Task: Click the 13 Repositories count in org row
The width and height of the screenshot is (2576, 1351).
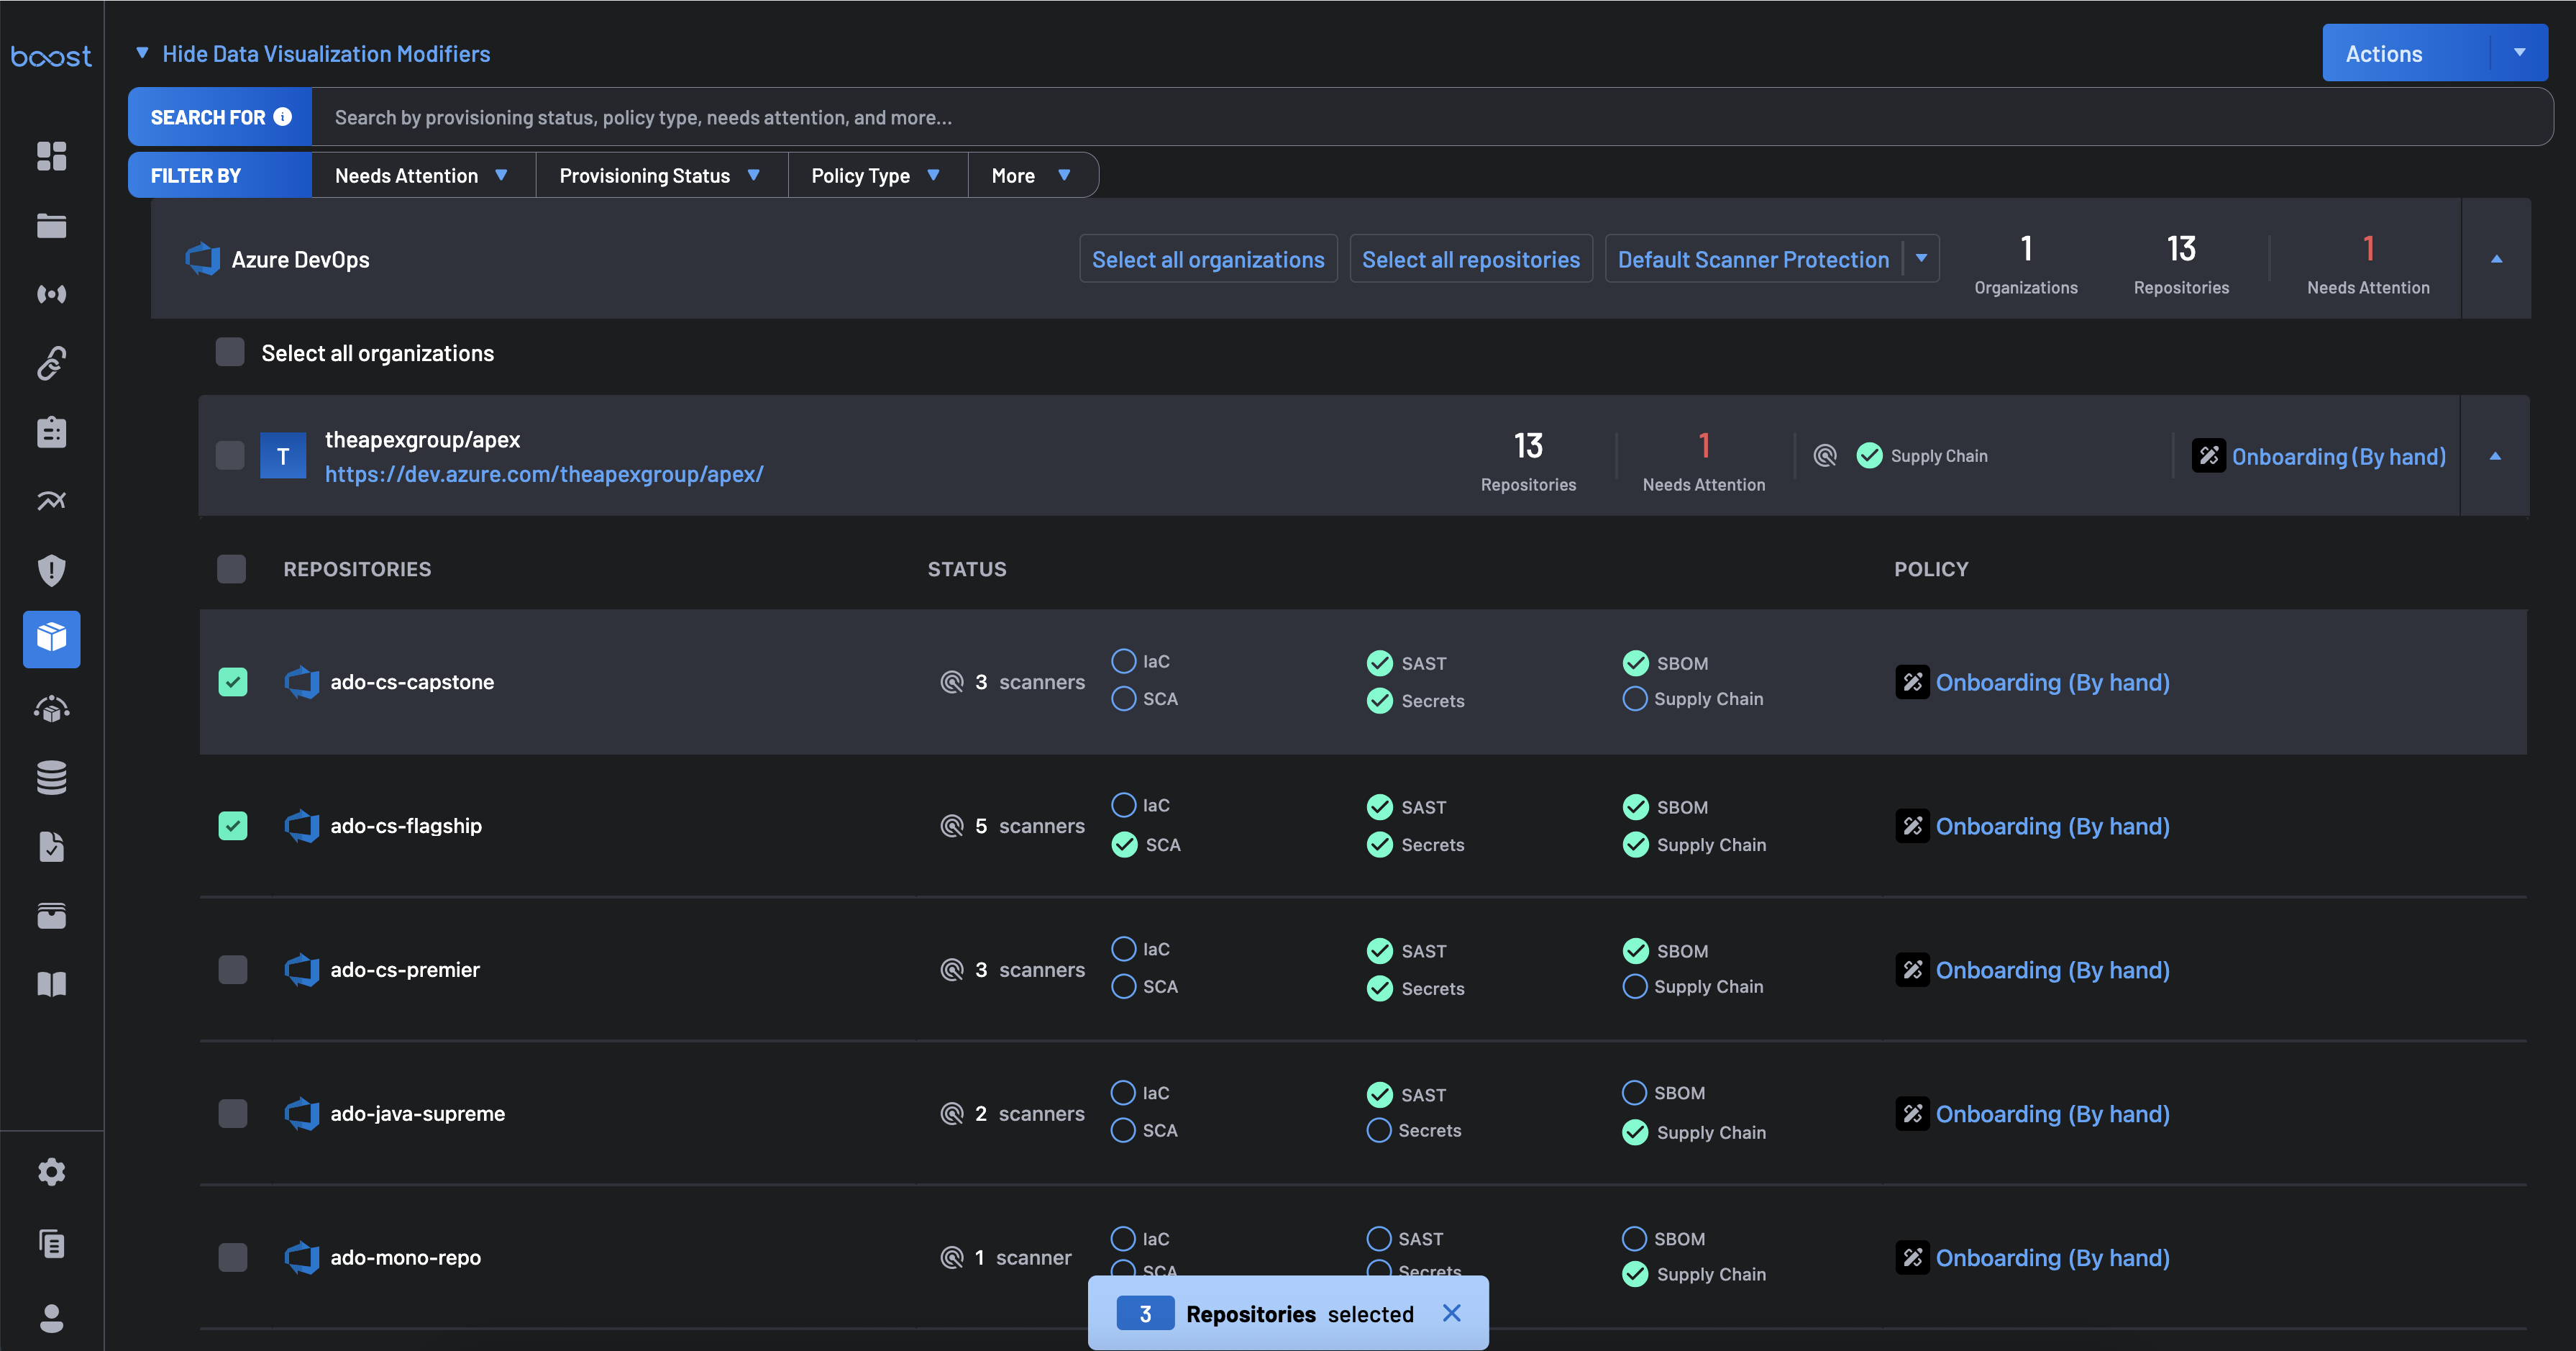Action: tap(1528, 445)
